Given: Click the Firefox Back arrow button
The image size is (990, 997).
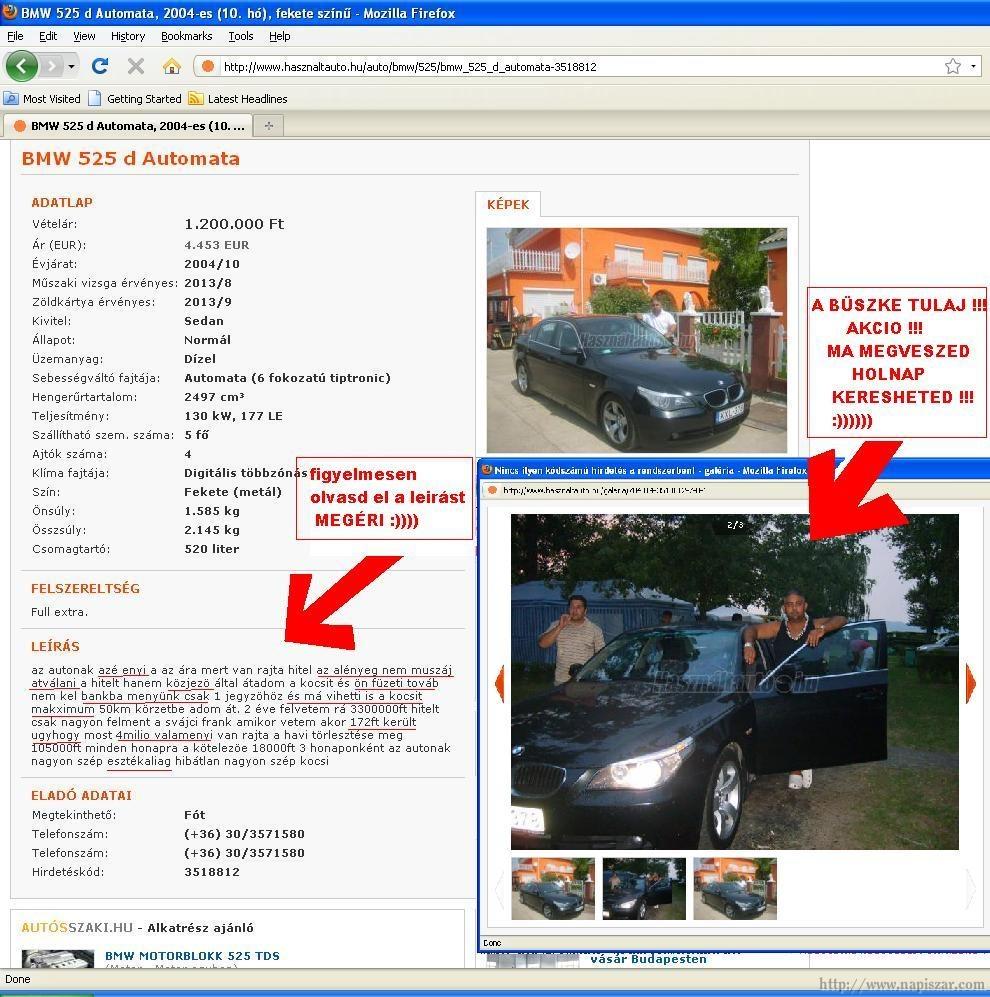Looking at the screenshot, I should [x=22, y=65].
